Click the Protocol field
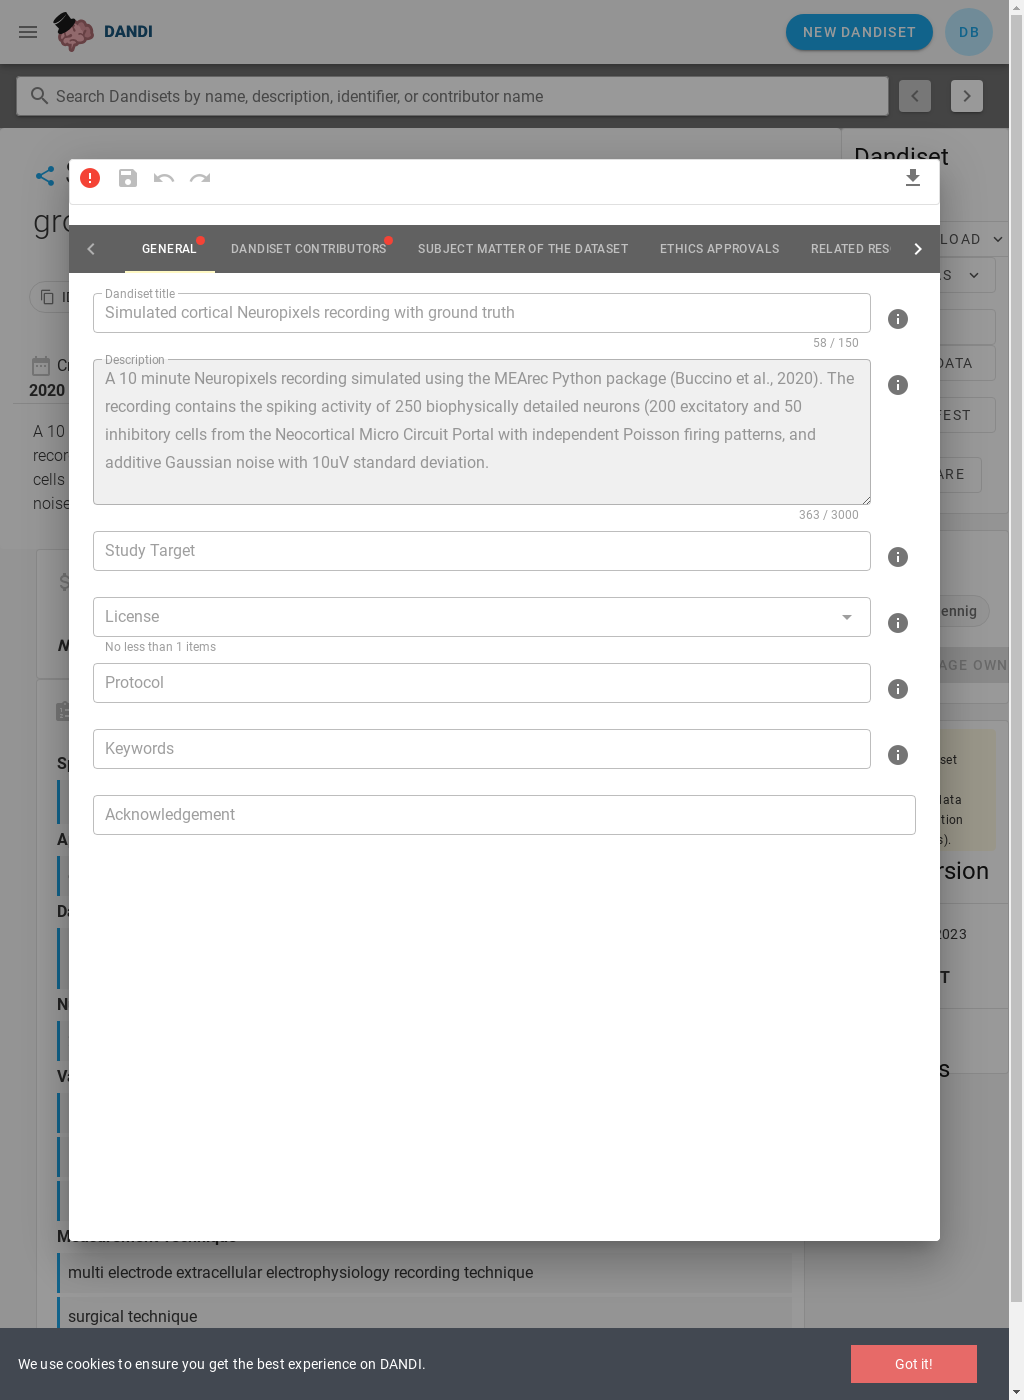 [482, 683]
